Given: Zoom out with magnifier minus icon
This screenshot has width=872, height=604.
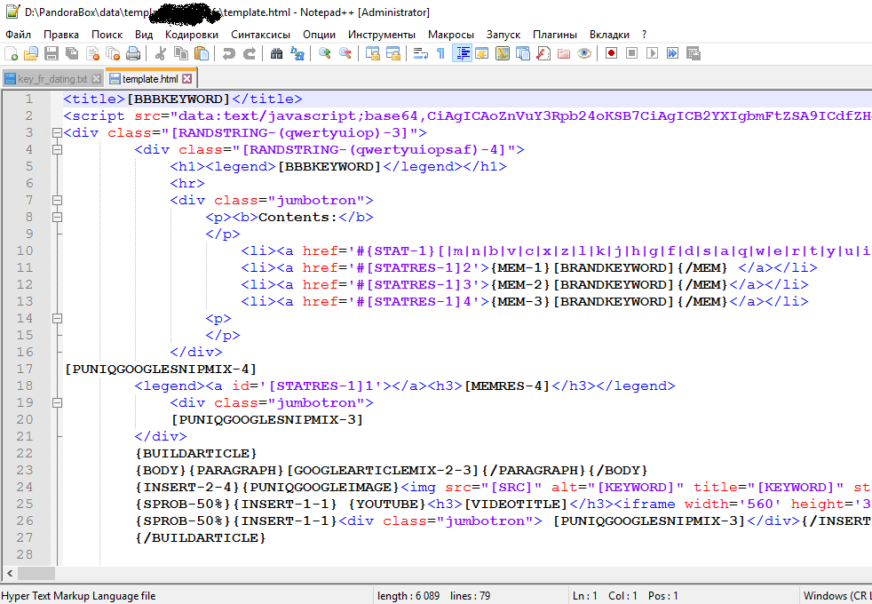Looking at the screenshot, I should point(345,53).
